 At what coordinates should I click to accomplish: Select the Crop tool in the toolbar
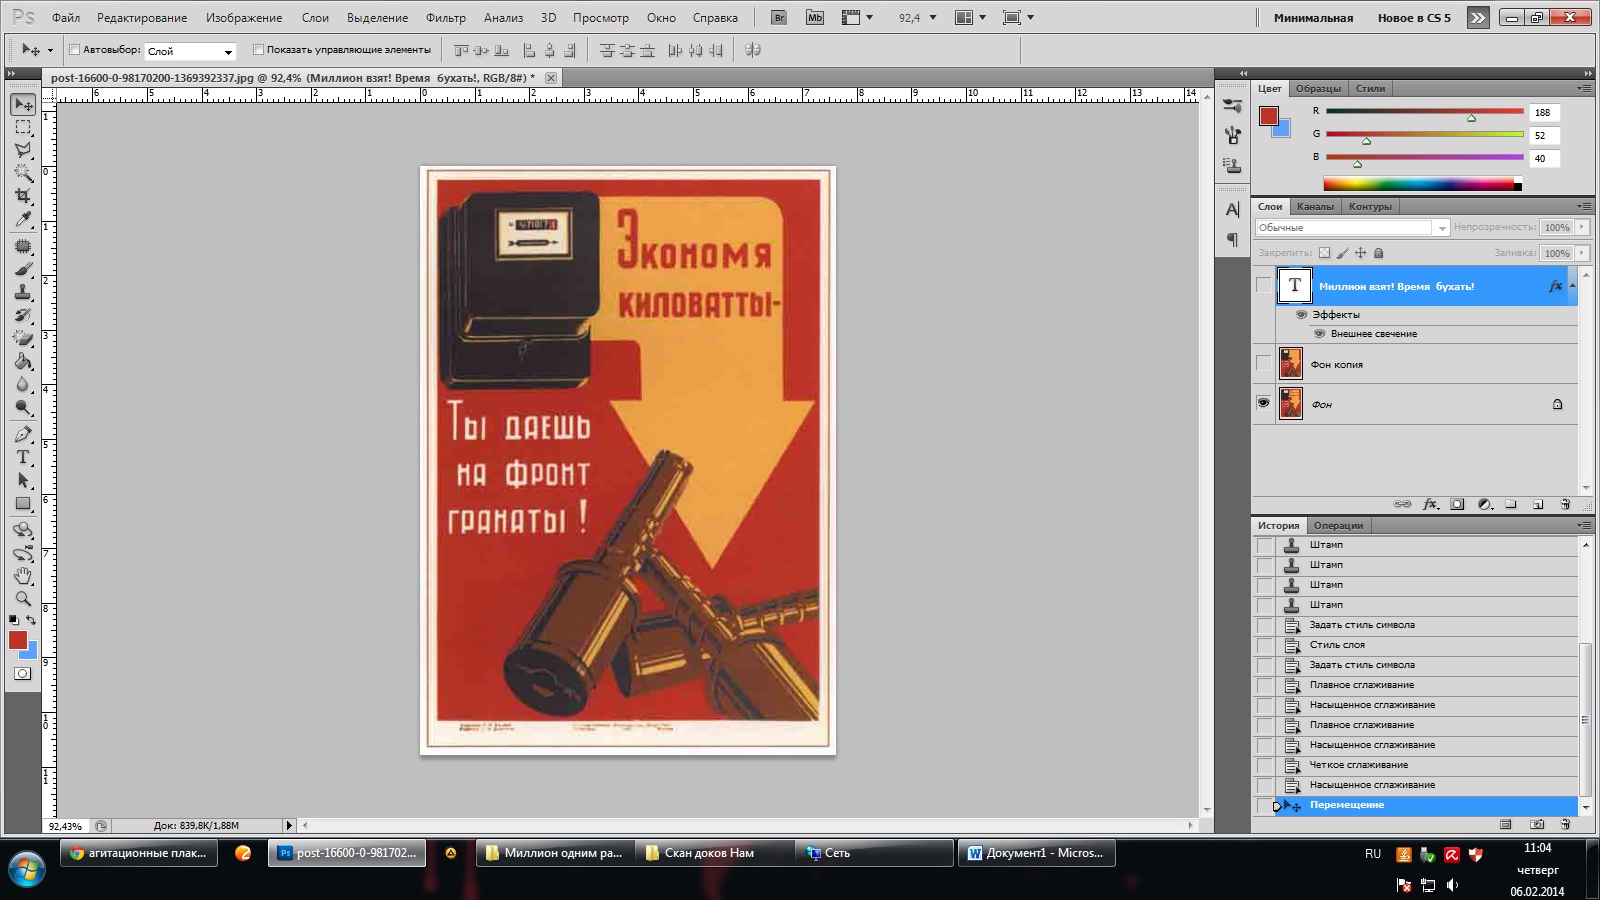[23, 196]
